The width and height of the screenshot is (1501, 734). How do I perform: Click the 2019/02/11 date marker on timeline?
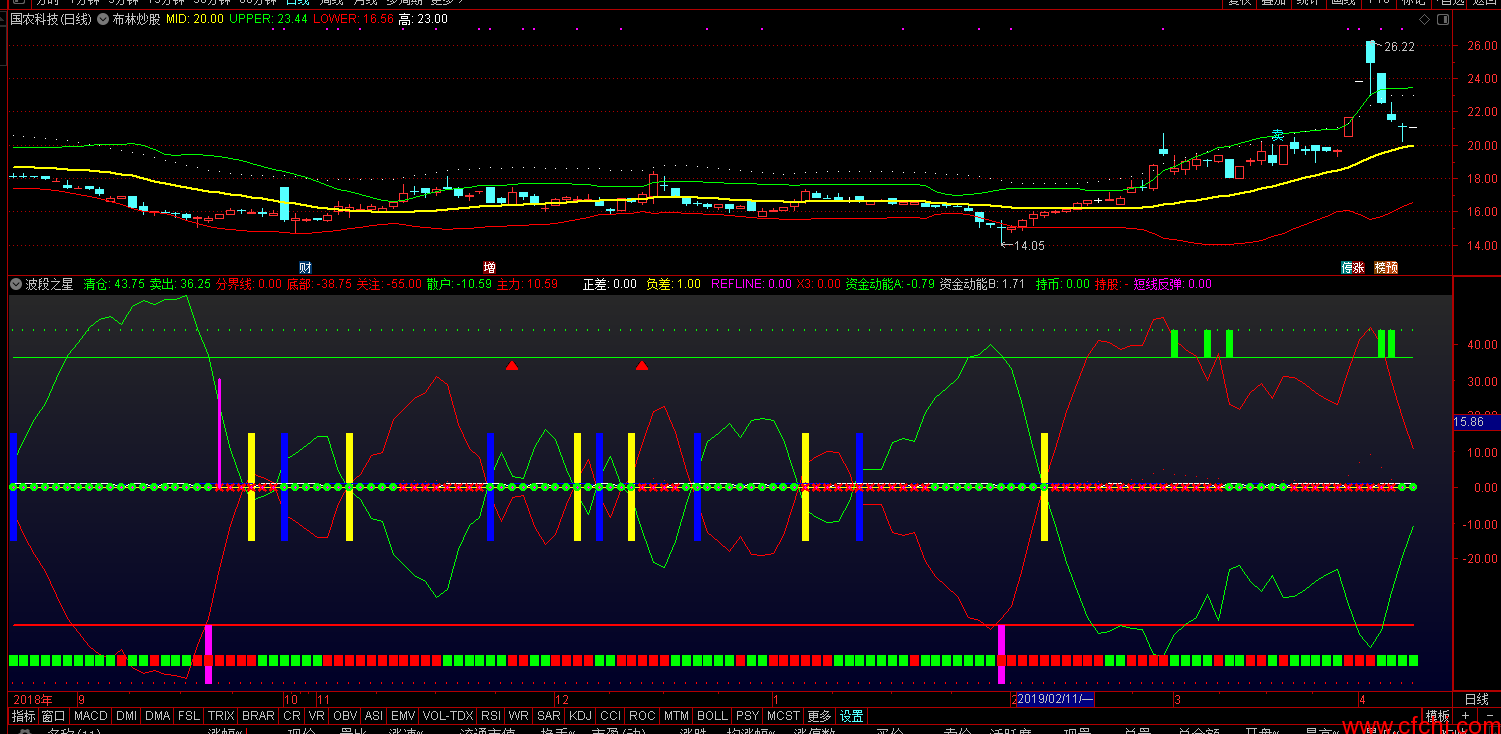pyautogui.click(x=1056, y=699)
